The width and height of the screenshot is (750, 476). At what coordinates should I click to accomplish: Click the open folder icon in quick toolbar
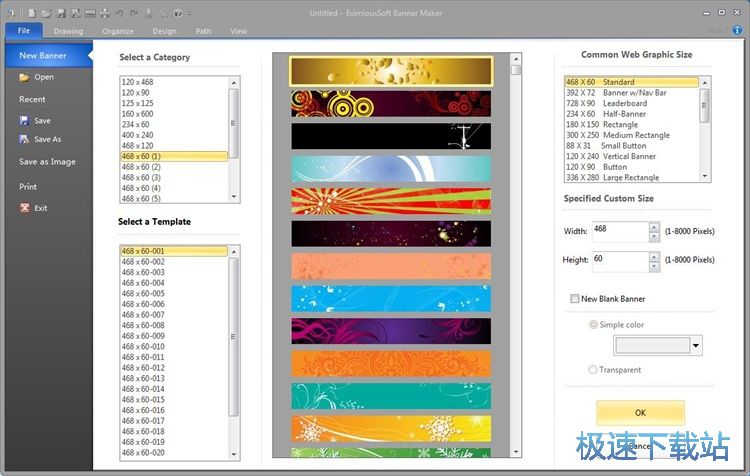tap(46, 13)
